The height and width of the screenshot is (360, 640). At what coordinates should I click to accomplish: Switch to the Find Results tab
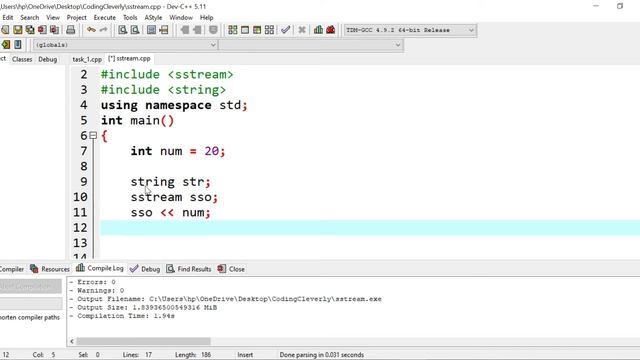click(189, 269)
